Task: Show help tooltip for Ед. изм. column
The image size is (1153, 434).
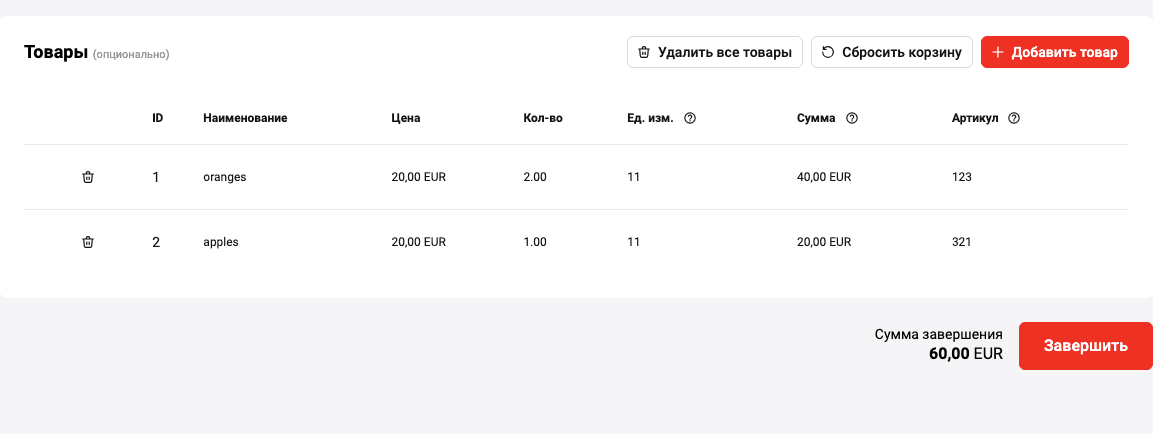Action: (x=690, y=118)
